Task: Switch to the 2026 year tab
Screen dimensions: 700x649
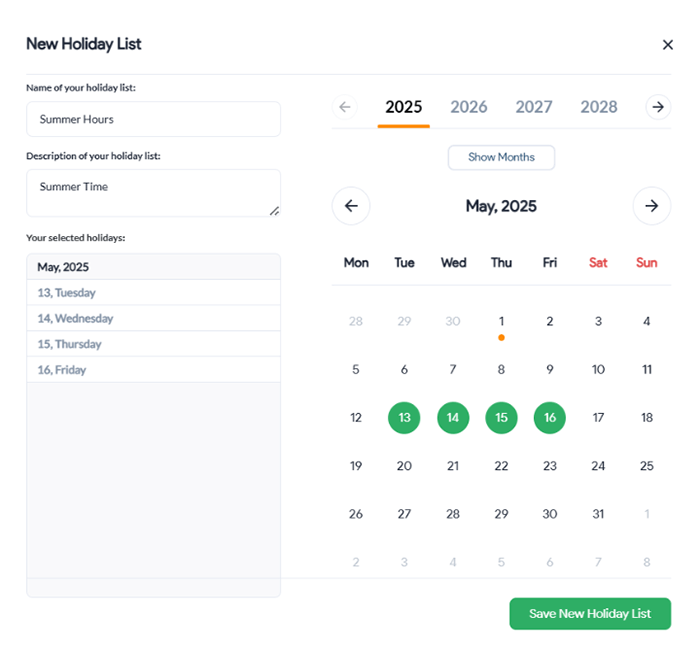Action: [x=469, y=107]
